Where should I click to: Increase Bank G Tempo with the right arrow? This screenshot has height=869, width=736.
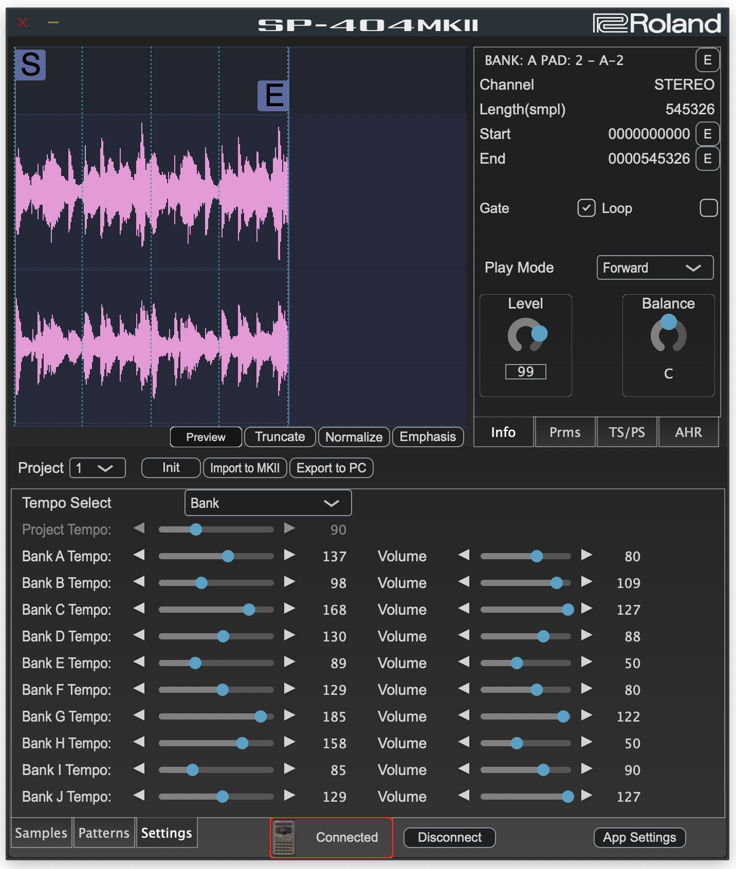click(289, 715)
